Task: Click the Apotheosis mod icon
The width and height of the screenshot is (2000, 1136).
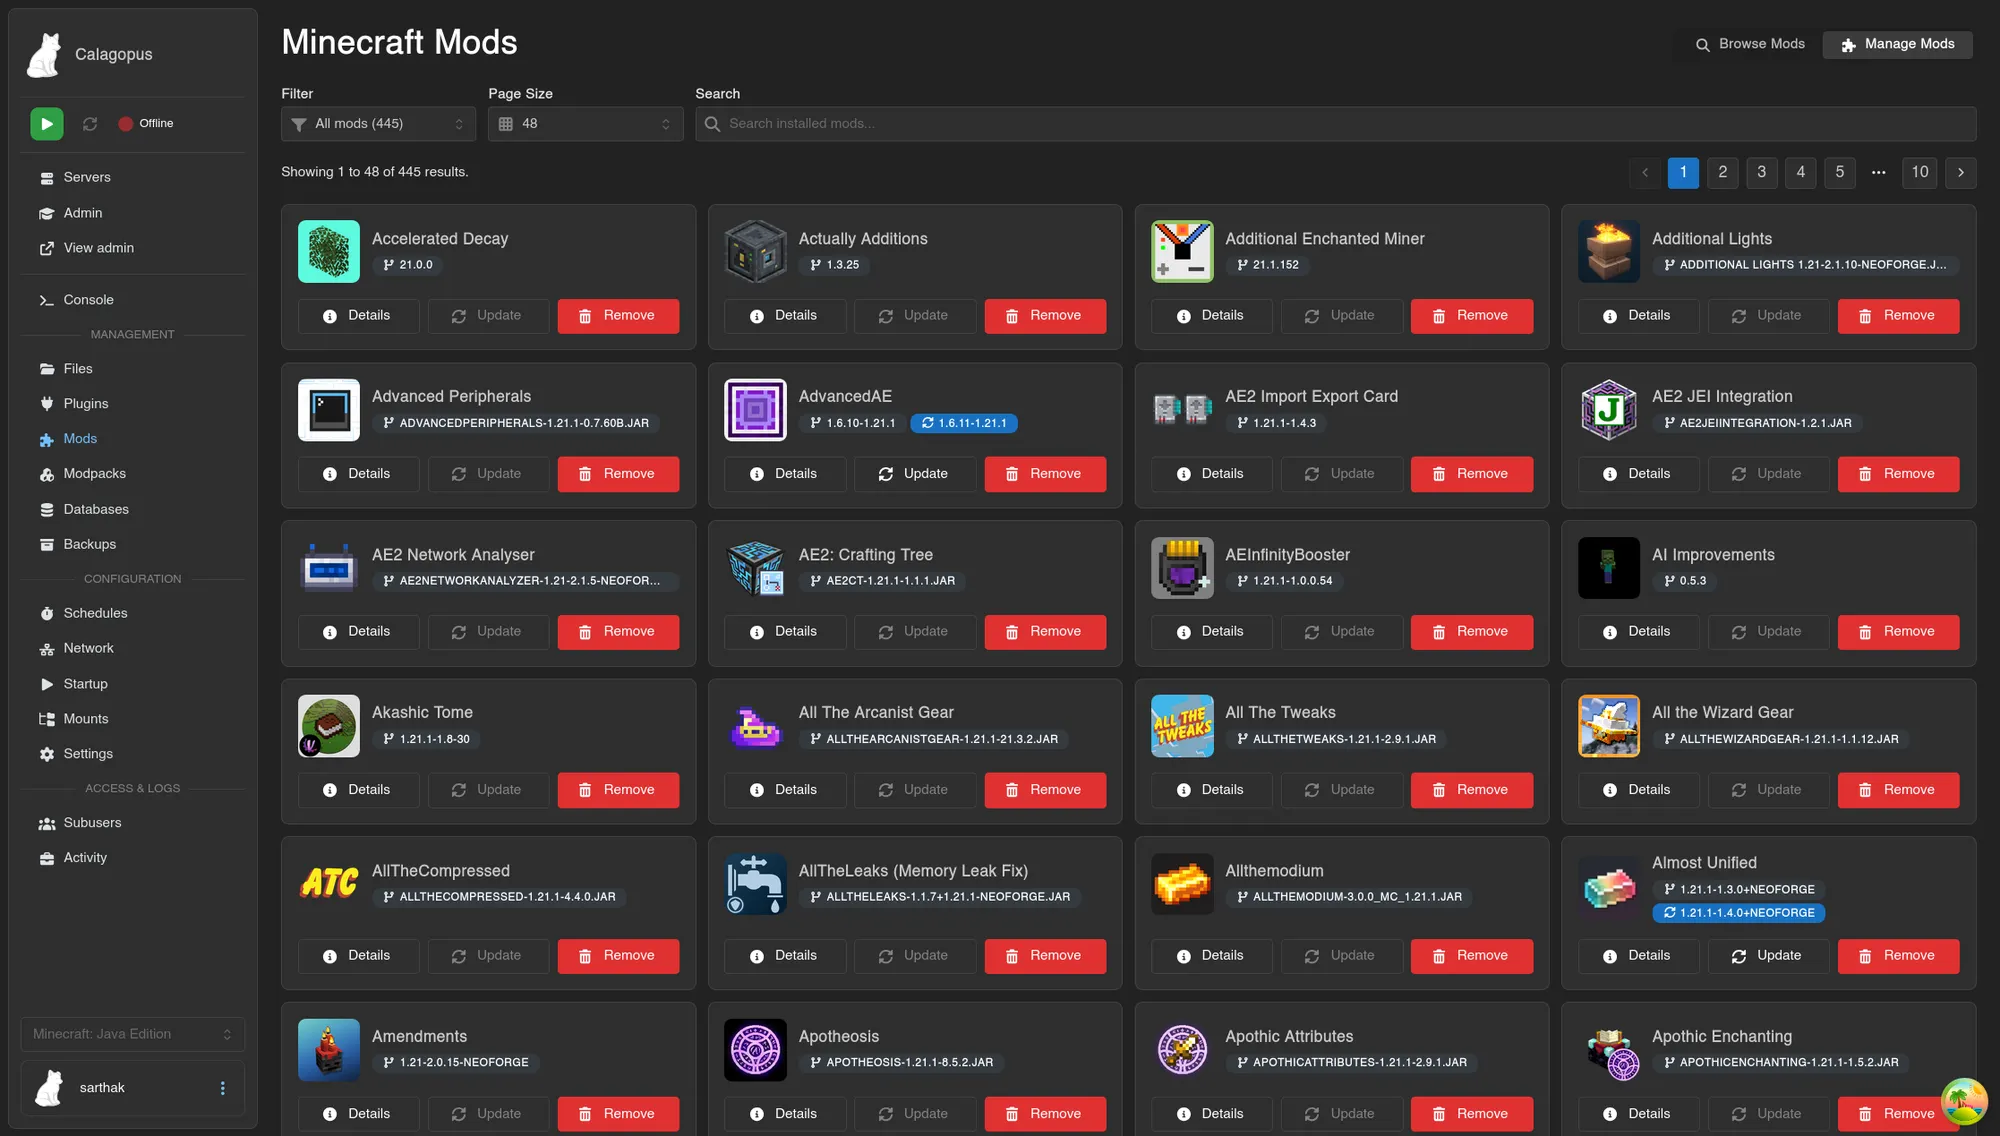Action: (x=755, y=1050)
